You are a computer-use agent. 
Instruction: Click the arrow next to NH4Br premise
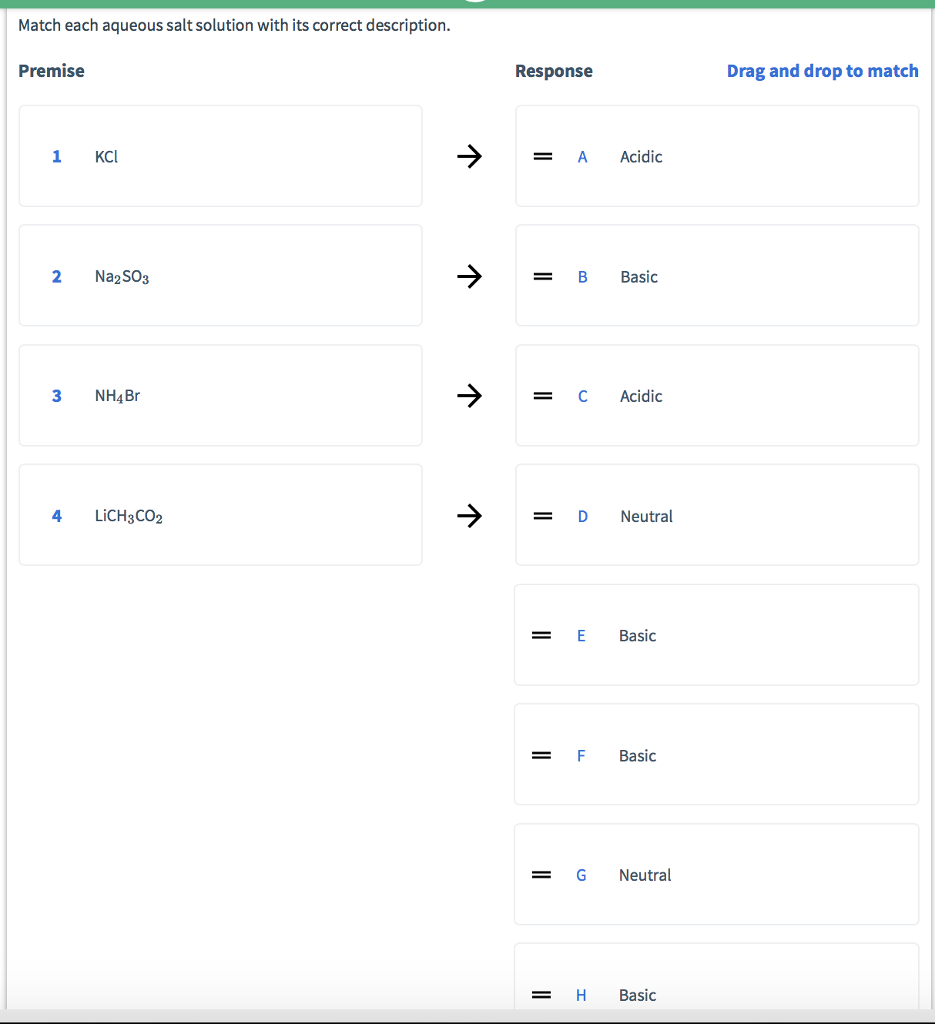pos(468,396)
